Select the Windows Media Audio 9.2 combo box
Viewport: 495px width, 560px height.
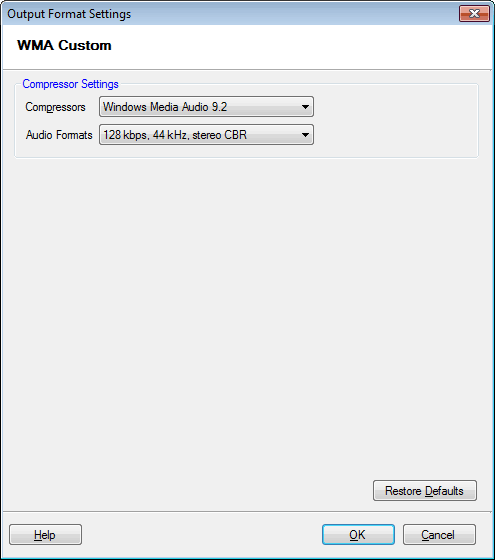pos(206,106)
